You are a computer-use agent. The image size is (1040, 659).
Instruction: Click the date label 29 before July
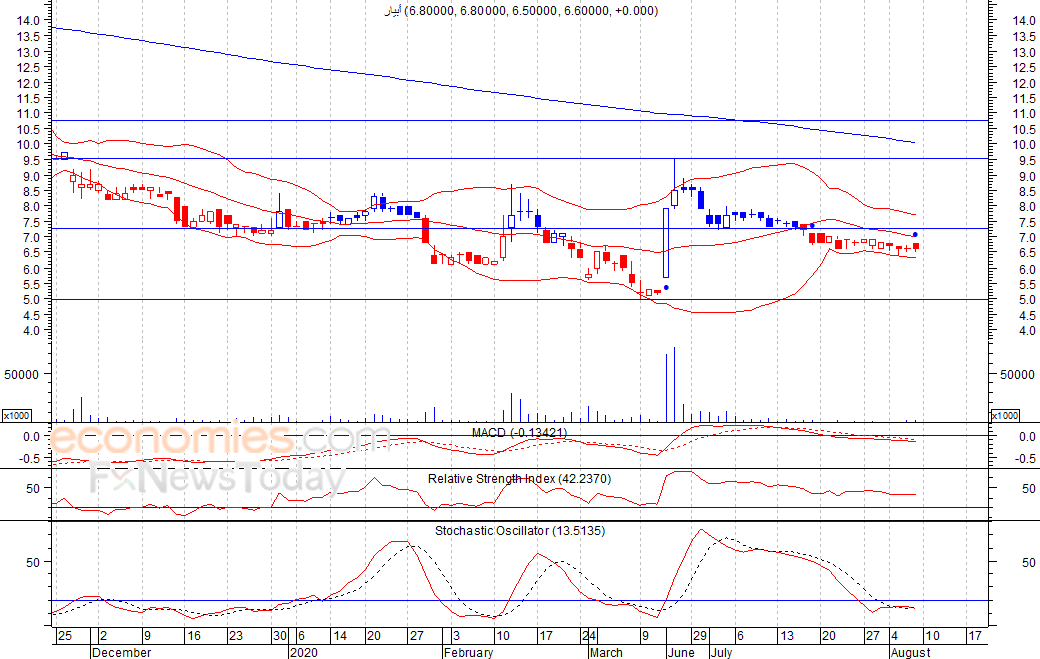700,636
